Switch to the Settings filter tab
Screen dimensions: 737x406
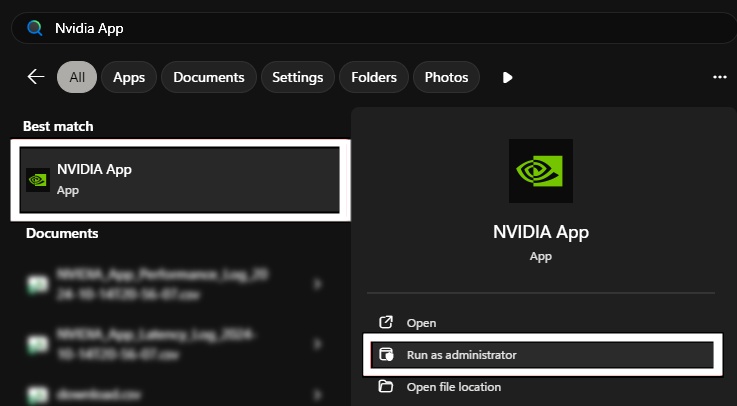click(x=298, y=77)
